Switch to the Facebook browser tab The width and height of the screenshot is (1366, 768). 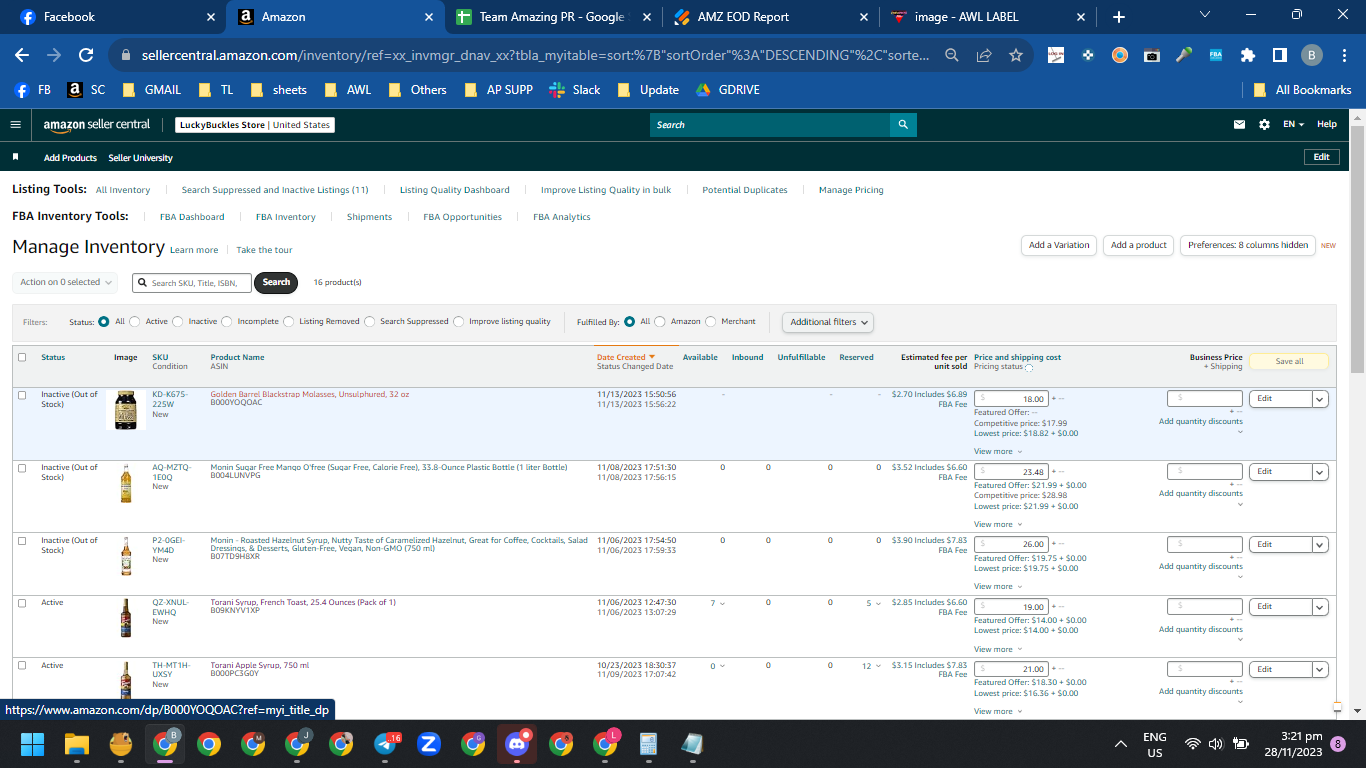click(x=115, y=17)
